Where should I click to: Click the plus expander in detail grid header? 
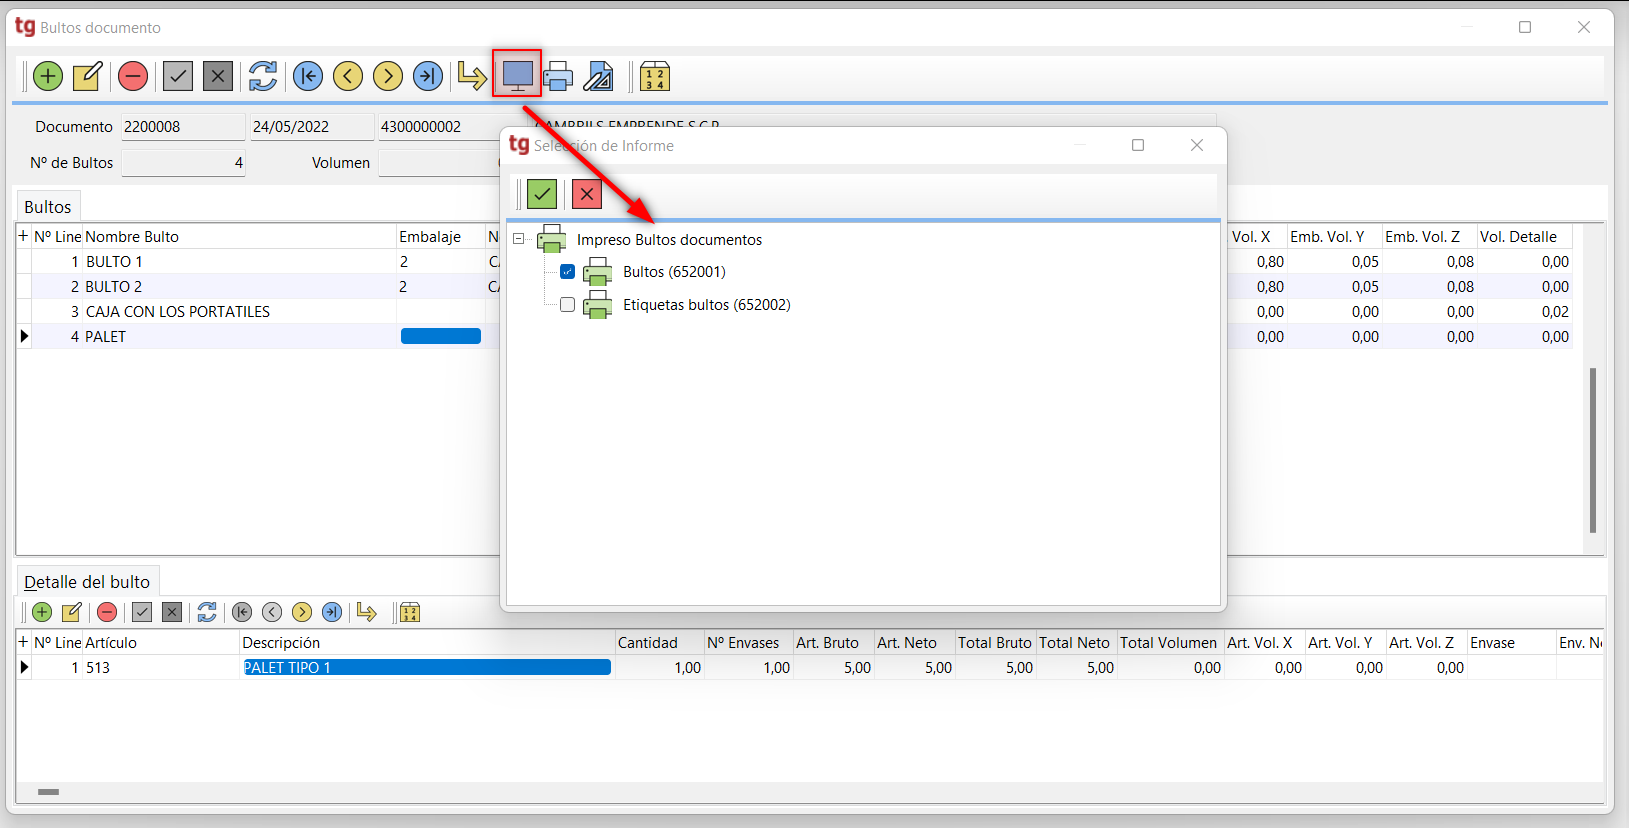23,642
